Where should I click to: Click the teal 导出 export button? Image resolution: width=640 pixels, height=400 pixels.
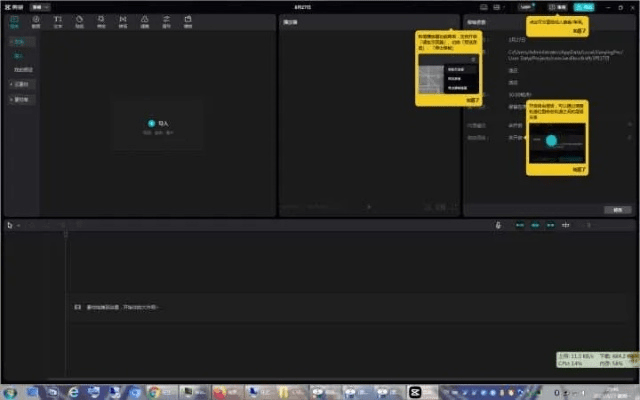pyautogui.click(x=583, y=6)
